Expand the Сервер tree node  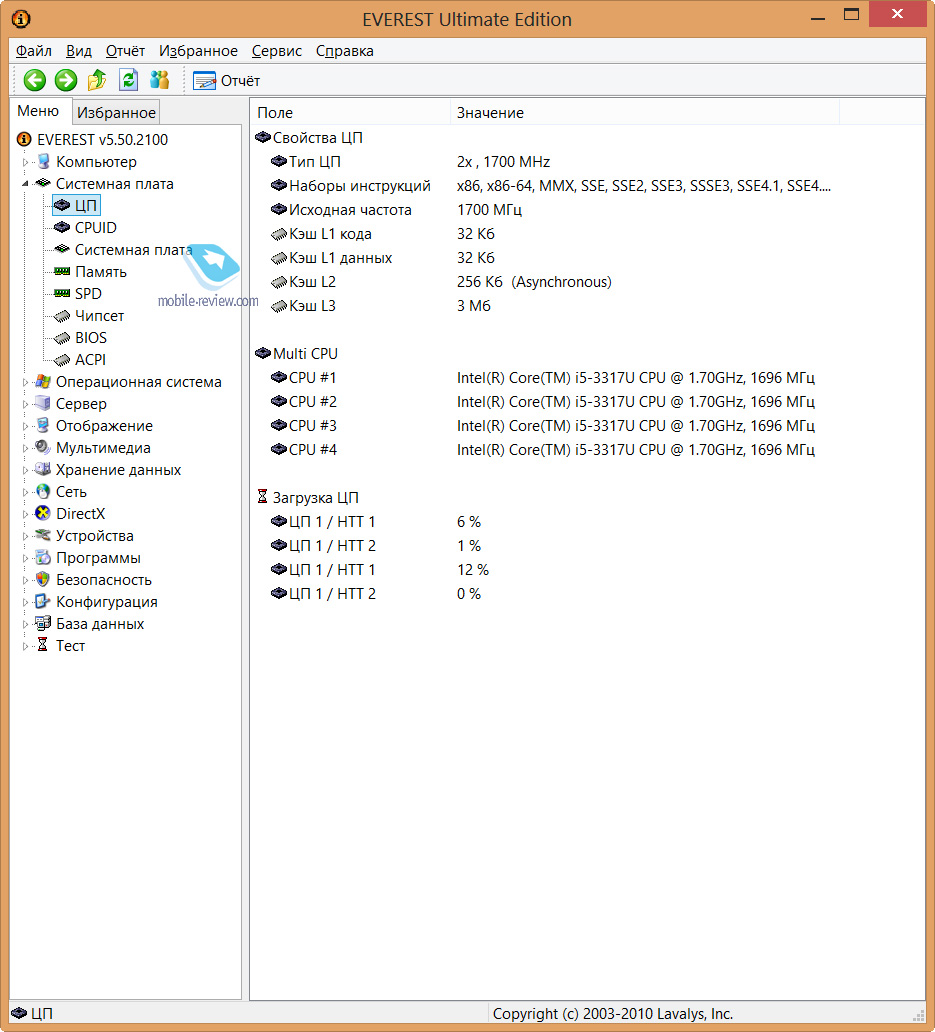(x=25, y=404)
